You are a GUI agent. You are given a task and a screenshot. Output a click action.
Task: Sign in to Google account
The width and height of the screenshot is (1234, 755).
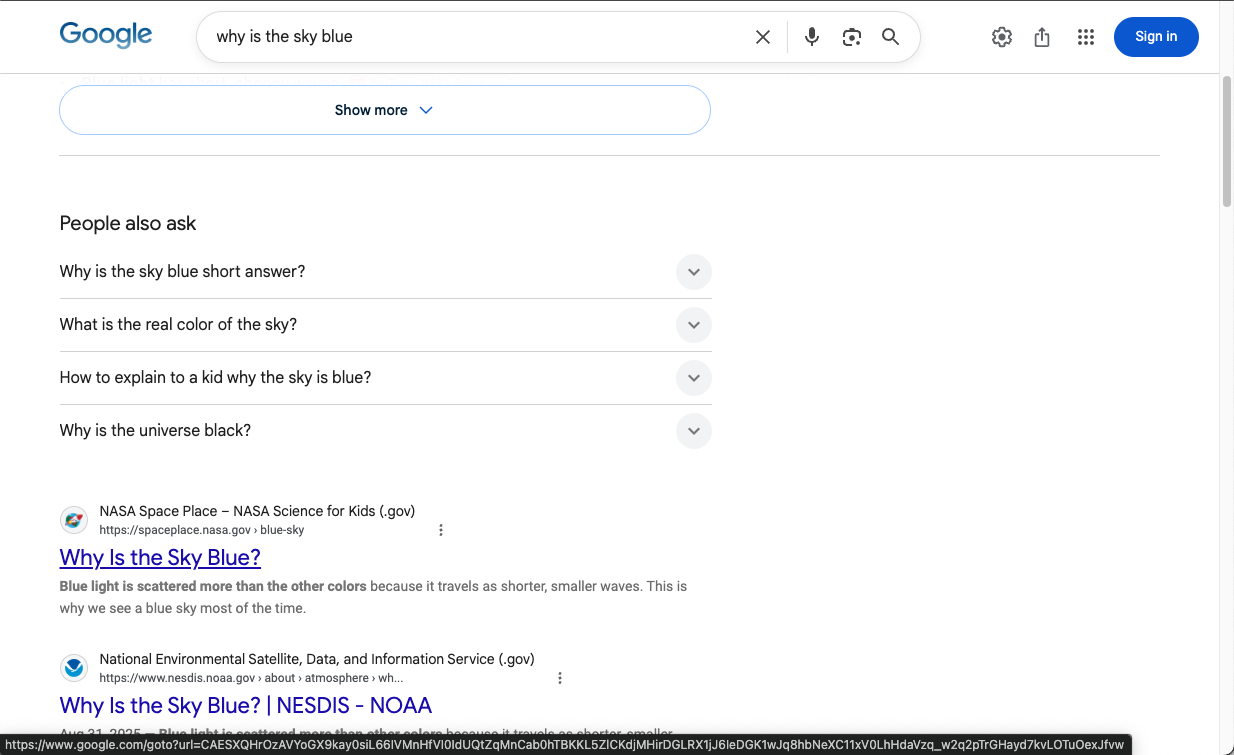click(x=1156, y=37)
